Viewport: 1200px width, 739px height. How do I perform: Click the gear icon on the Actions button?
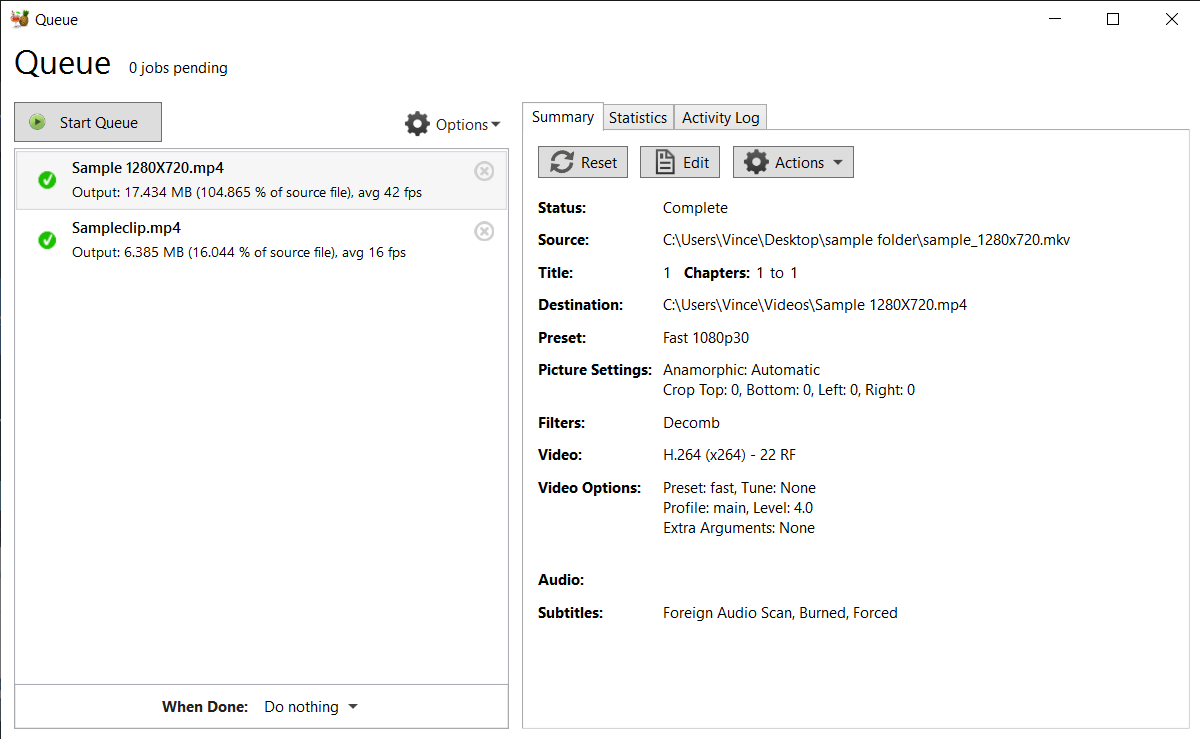pyautogui.click(x=758, y=161)
